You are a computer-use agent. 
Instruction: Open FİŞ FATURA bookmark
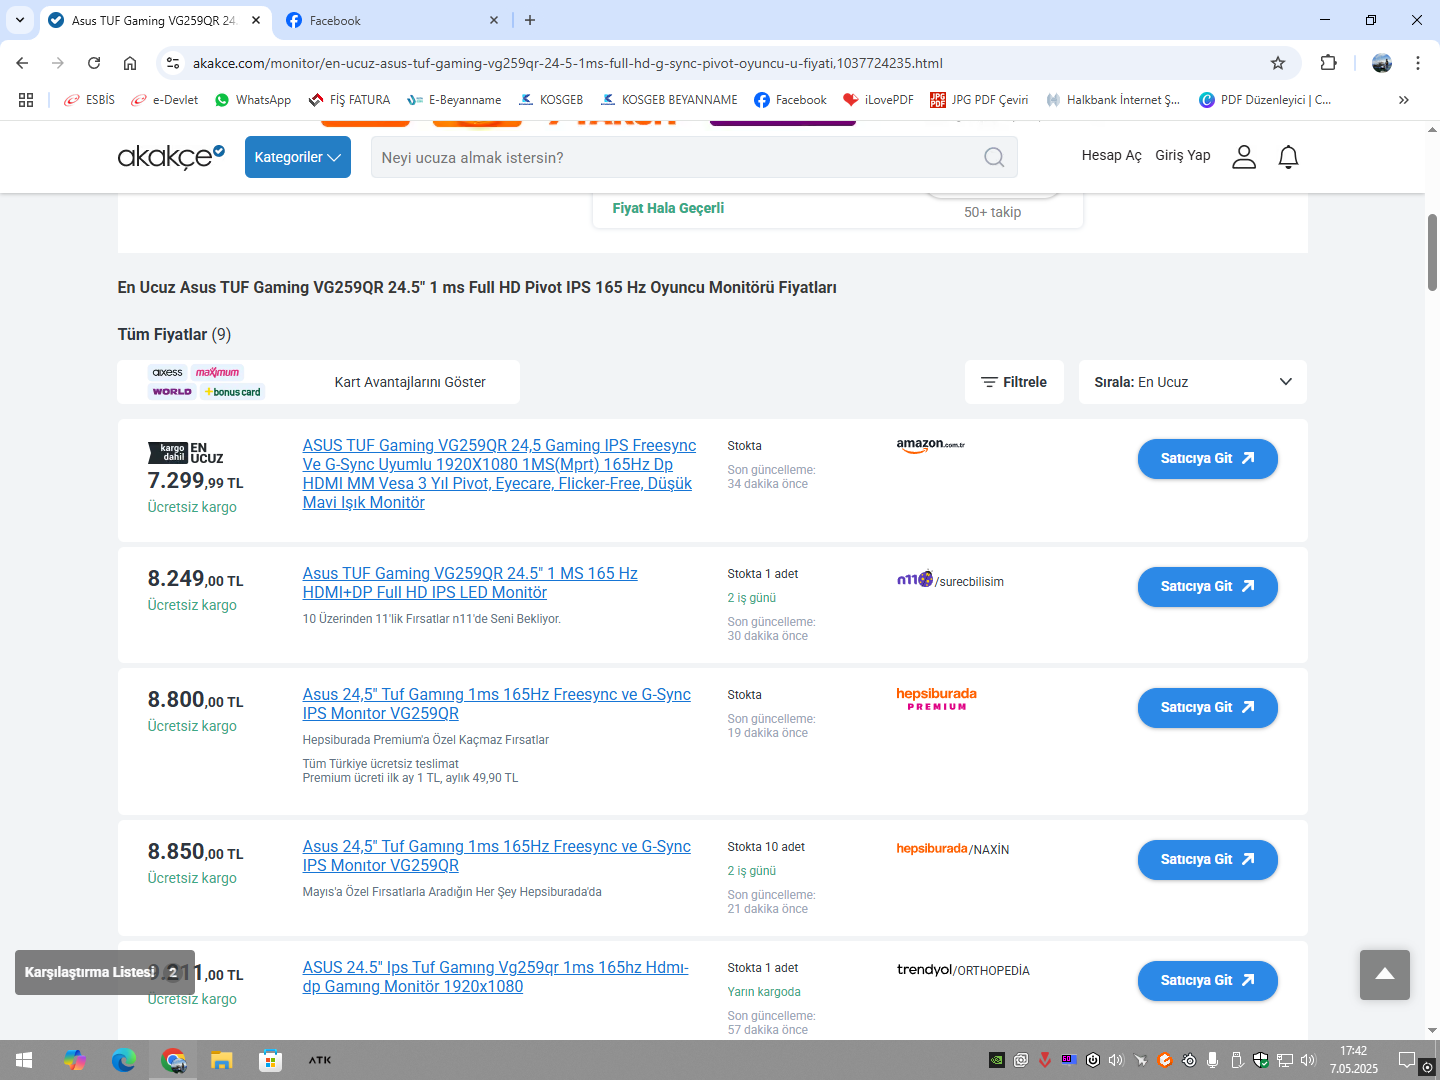pyautogui.click(x=350, y=100)
